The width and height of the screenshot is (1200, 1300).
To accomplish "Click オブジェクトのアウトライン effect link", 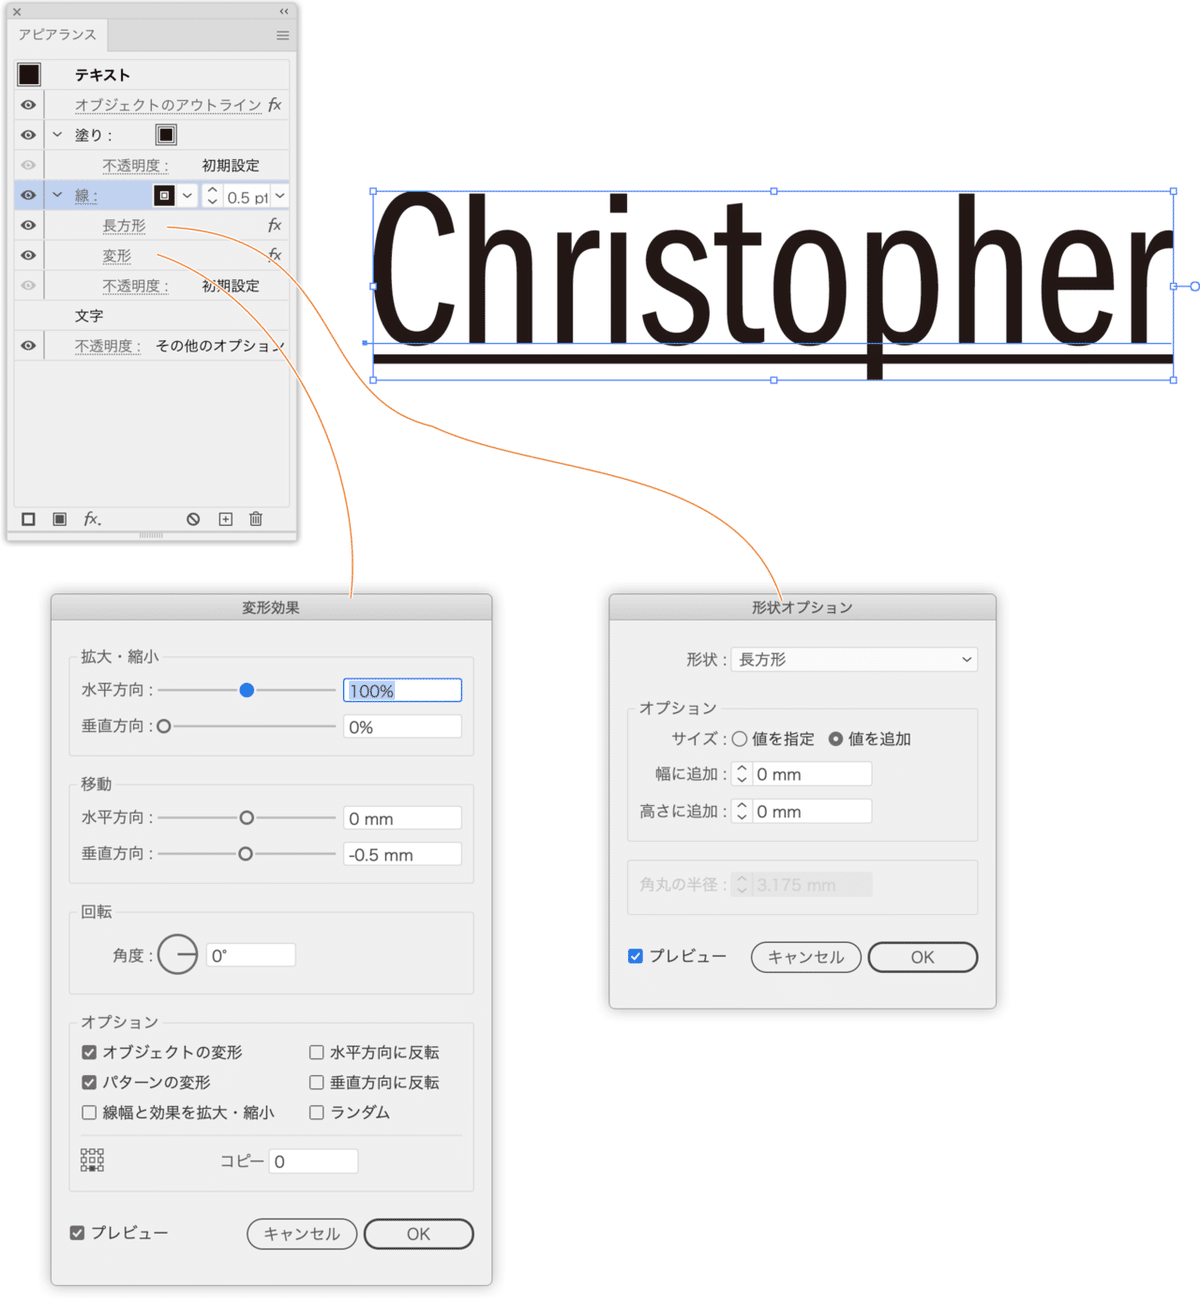I will pyautogui.click(x=168, y=105).
